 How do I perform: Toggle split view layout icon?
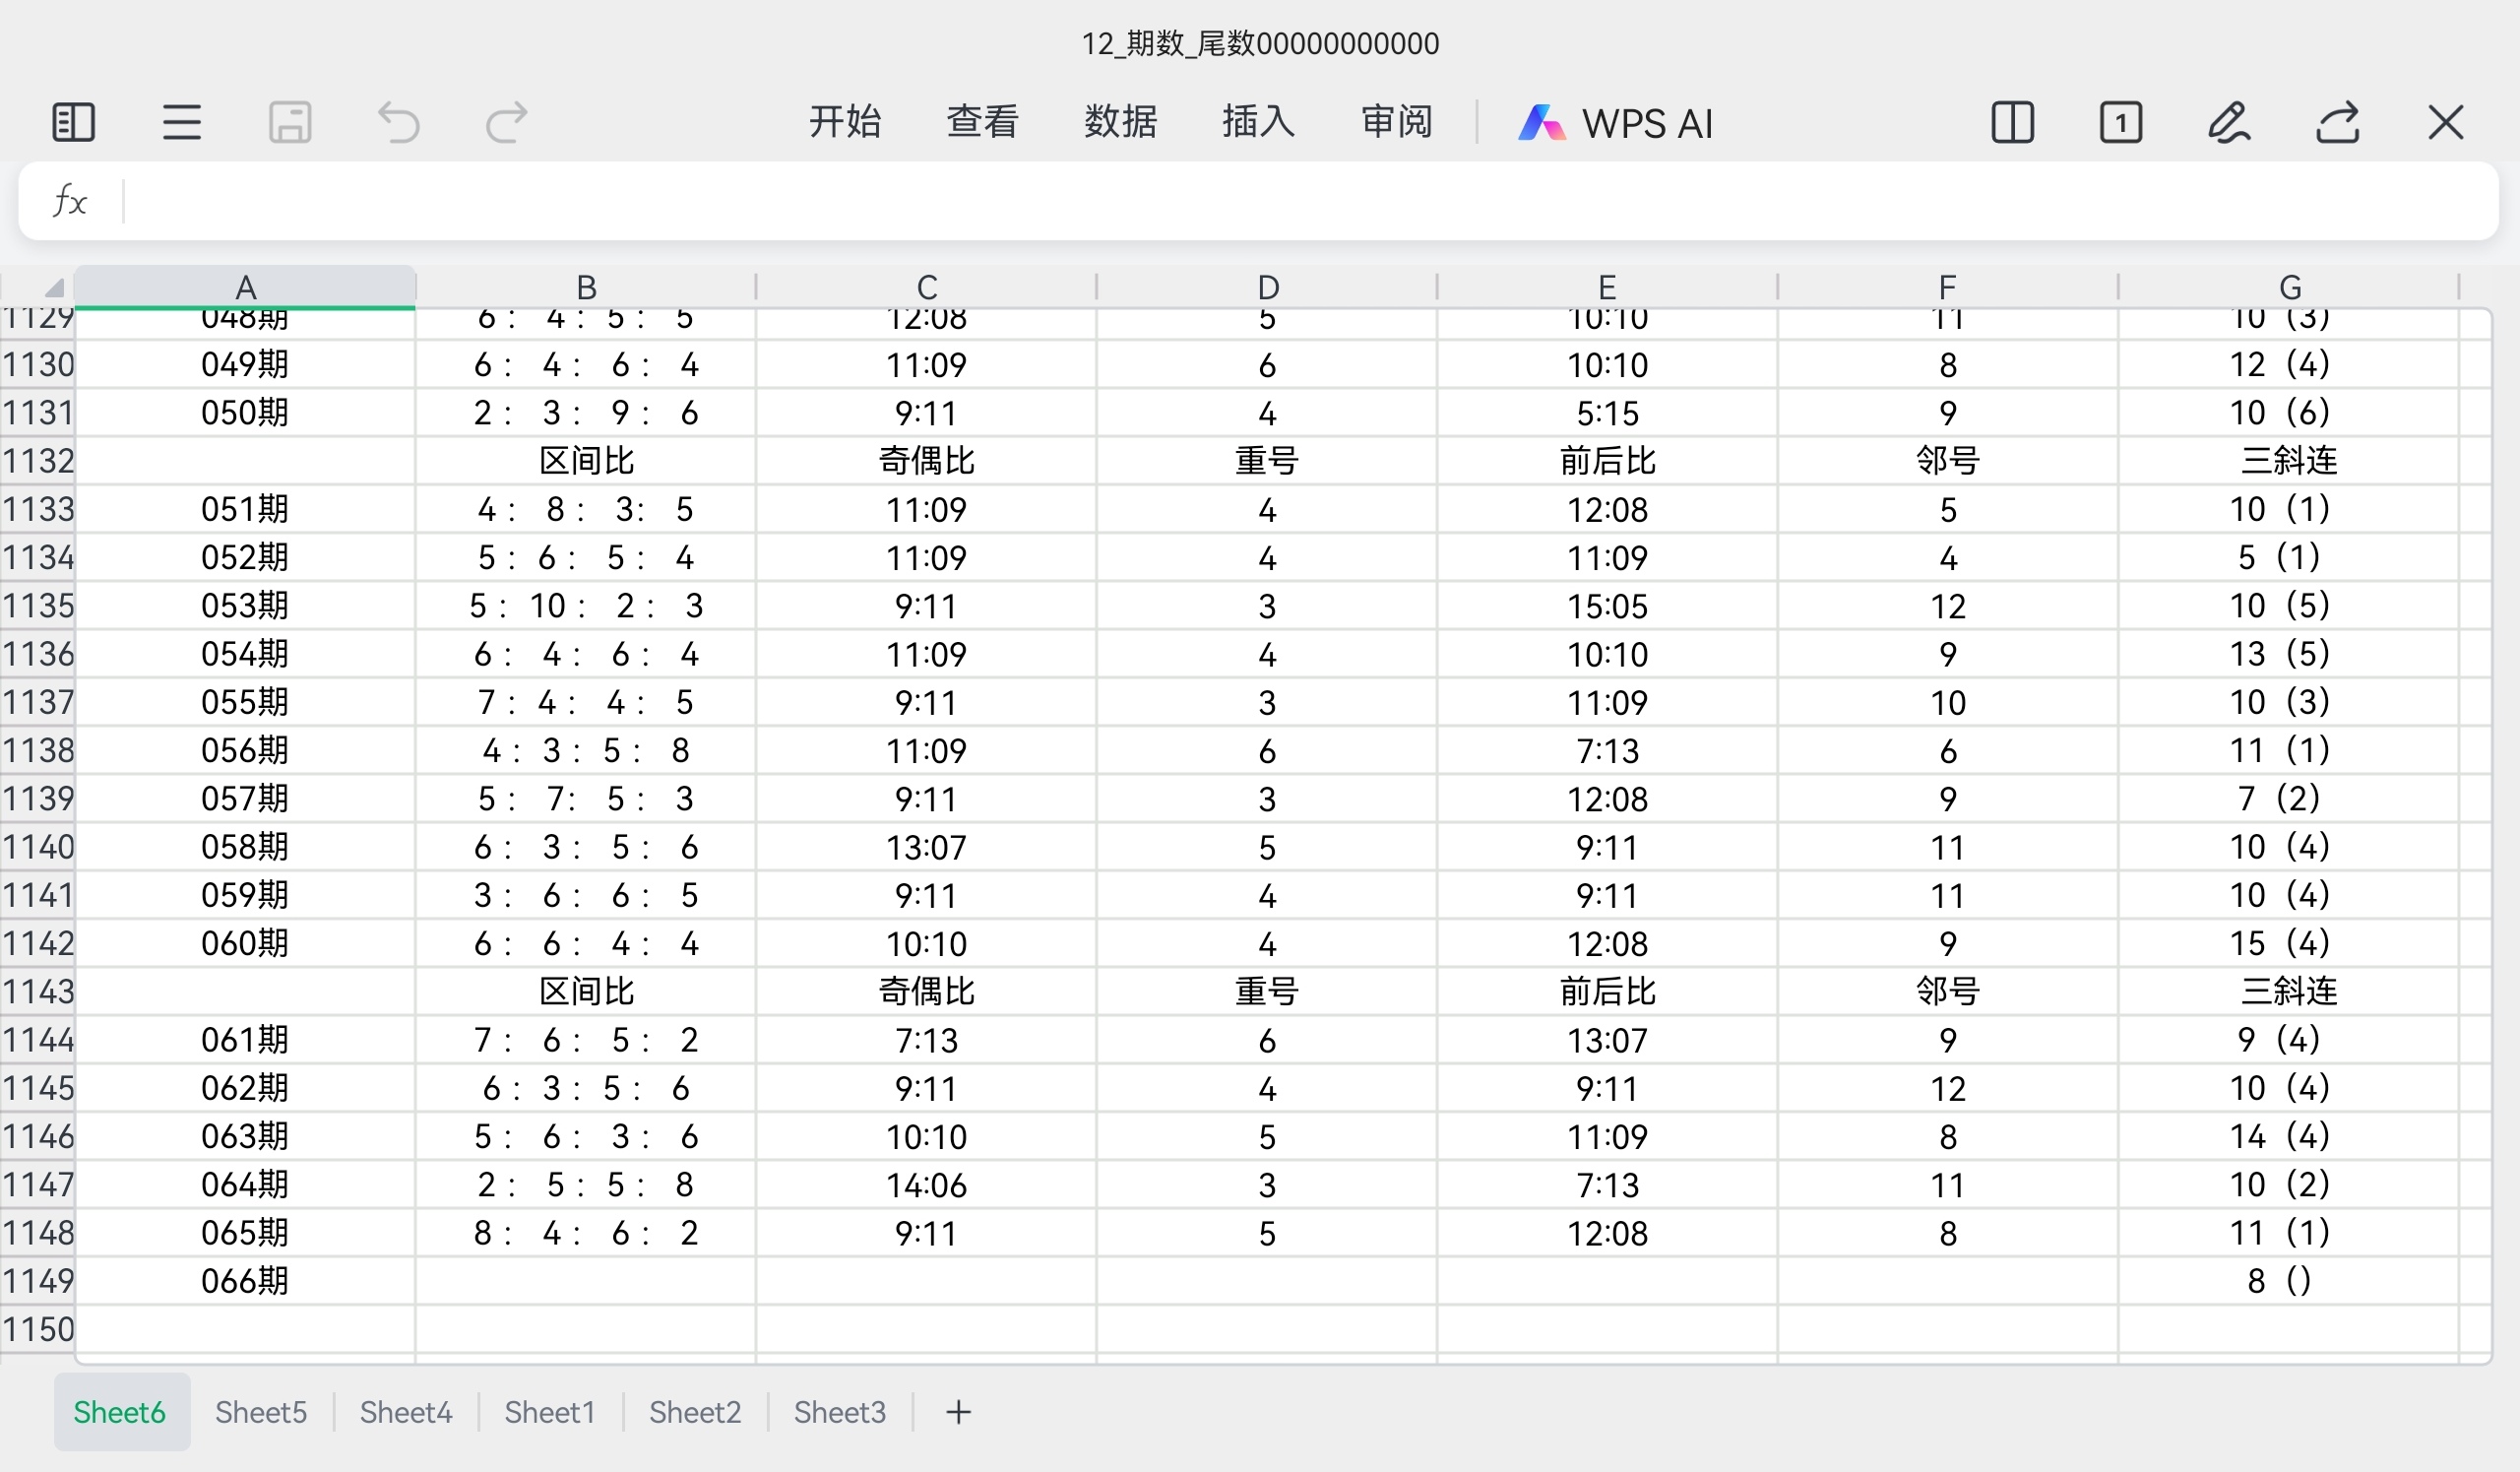tap(2012, 123)
